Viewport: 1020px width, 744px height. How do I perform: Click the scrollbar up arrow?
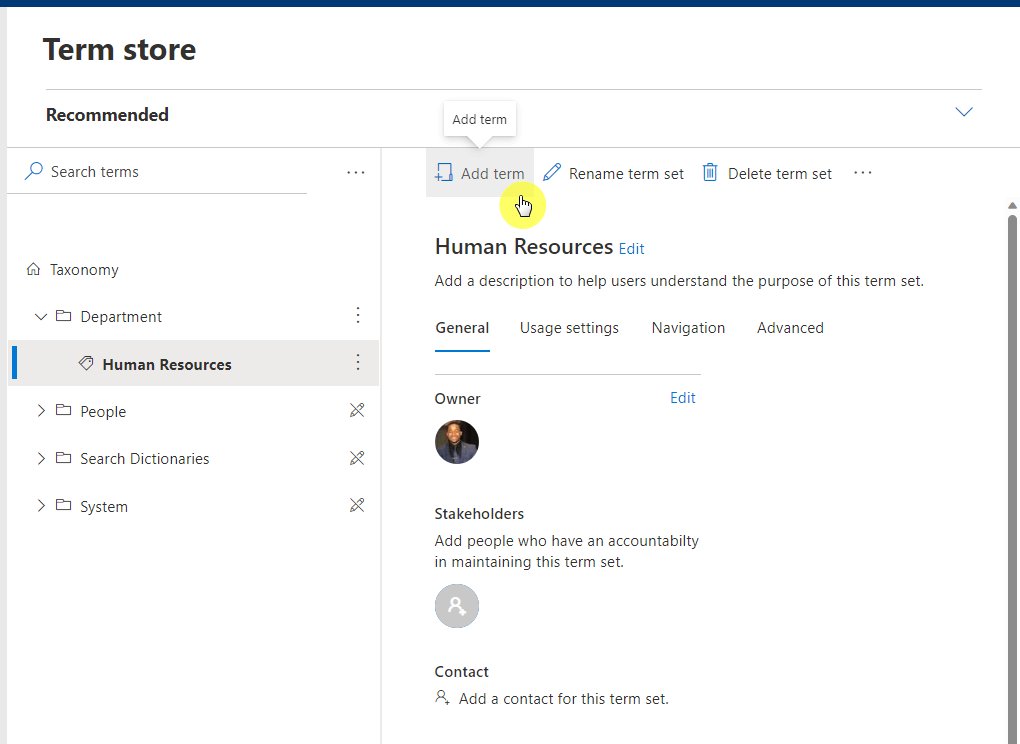coord(1012,206)
